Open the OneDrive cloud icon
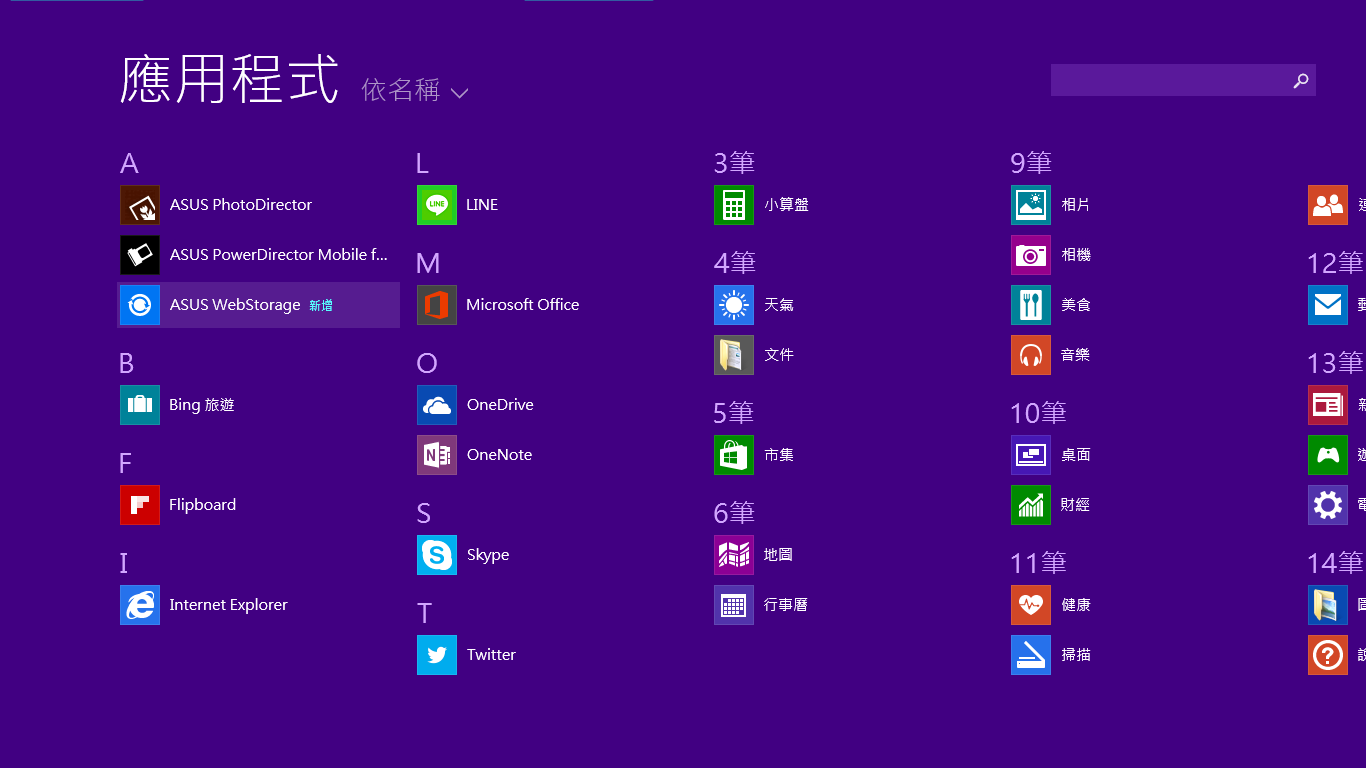 (437, 405)
